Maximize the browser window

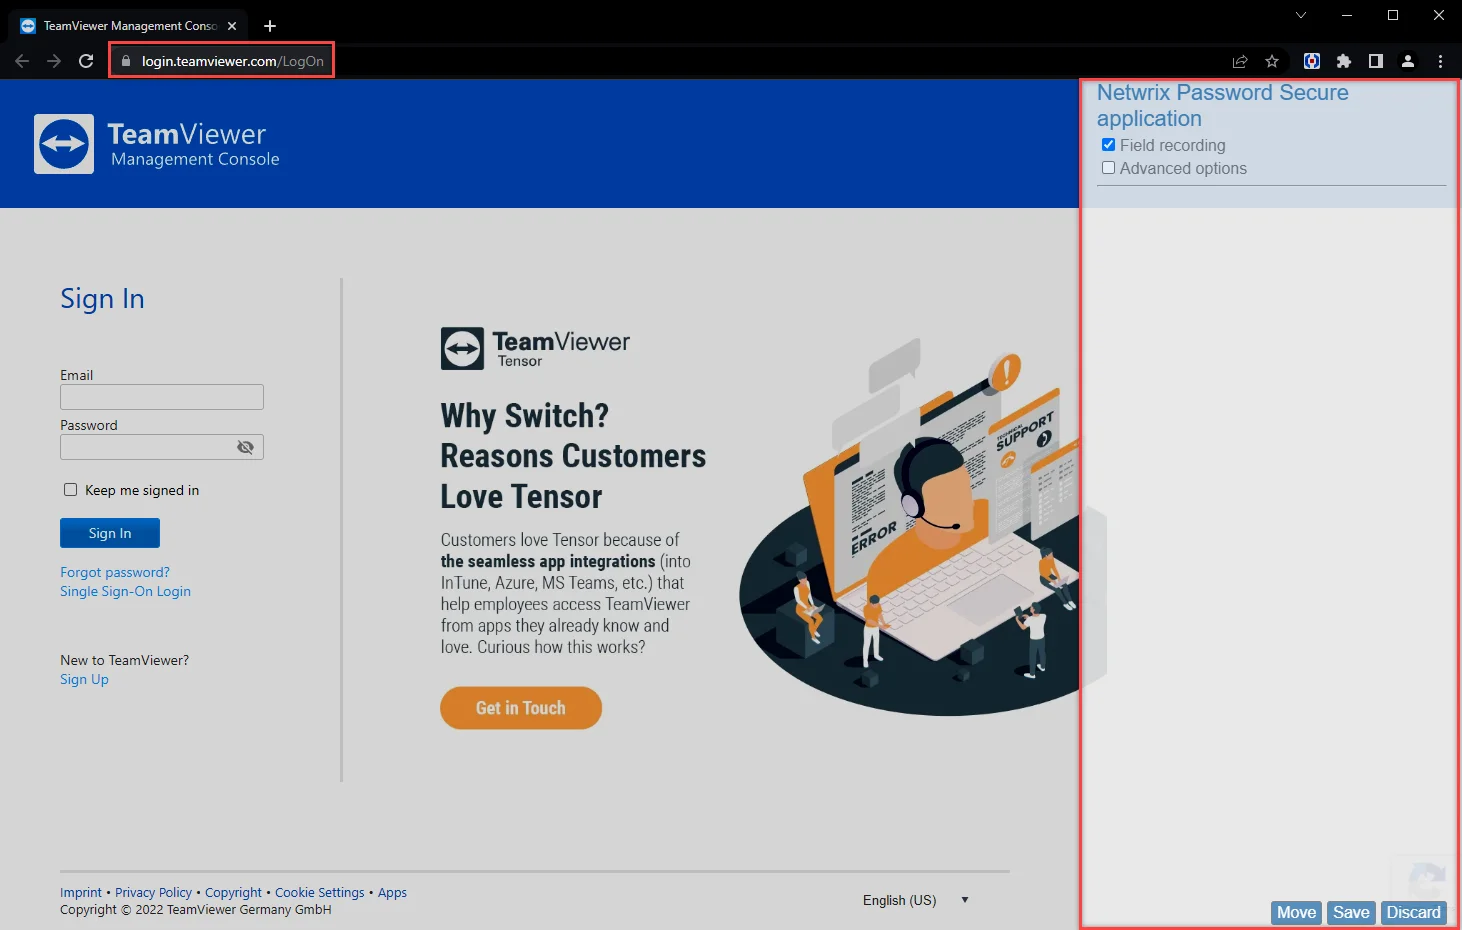click(x=1393, y=15)
